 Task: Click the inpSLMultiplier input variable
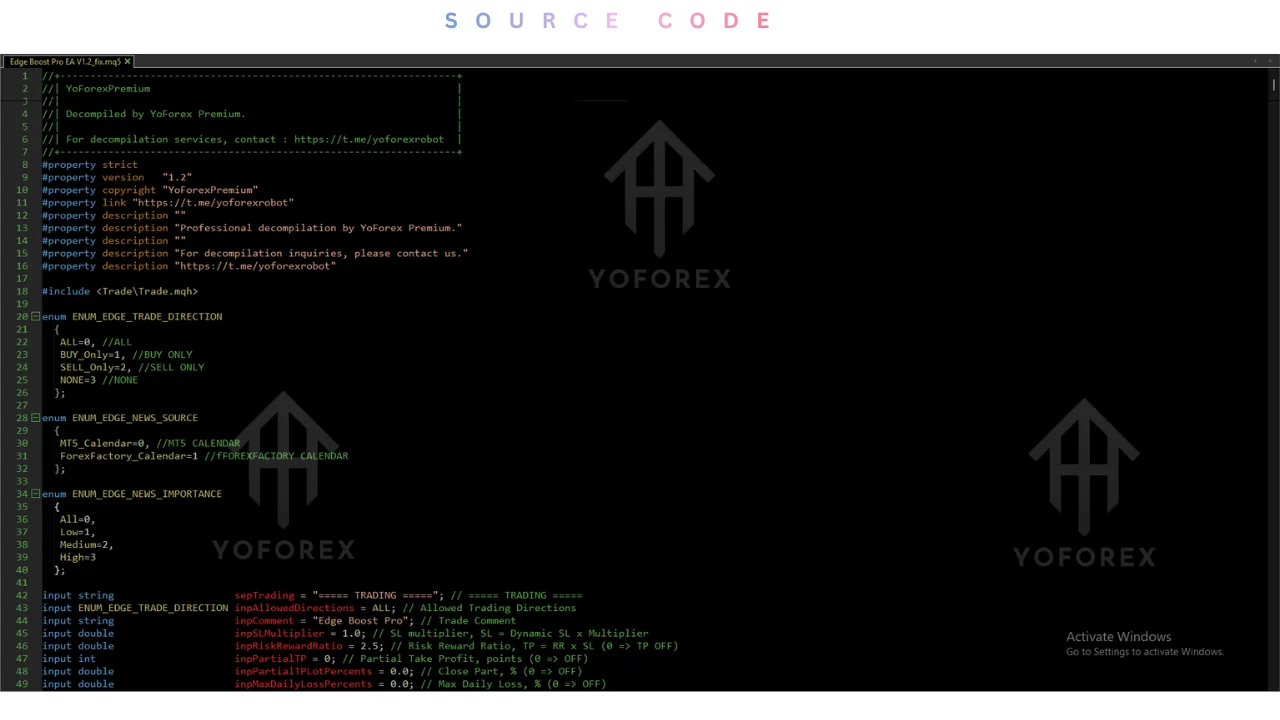279,633
